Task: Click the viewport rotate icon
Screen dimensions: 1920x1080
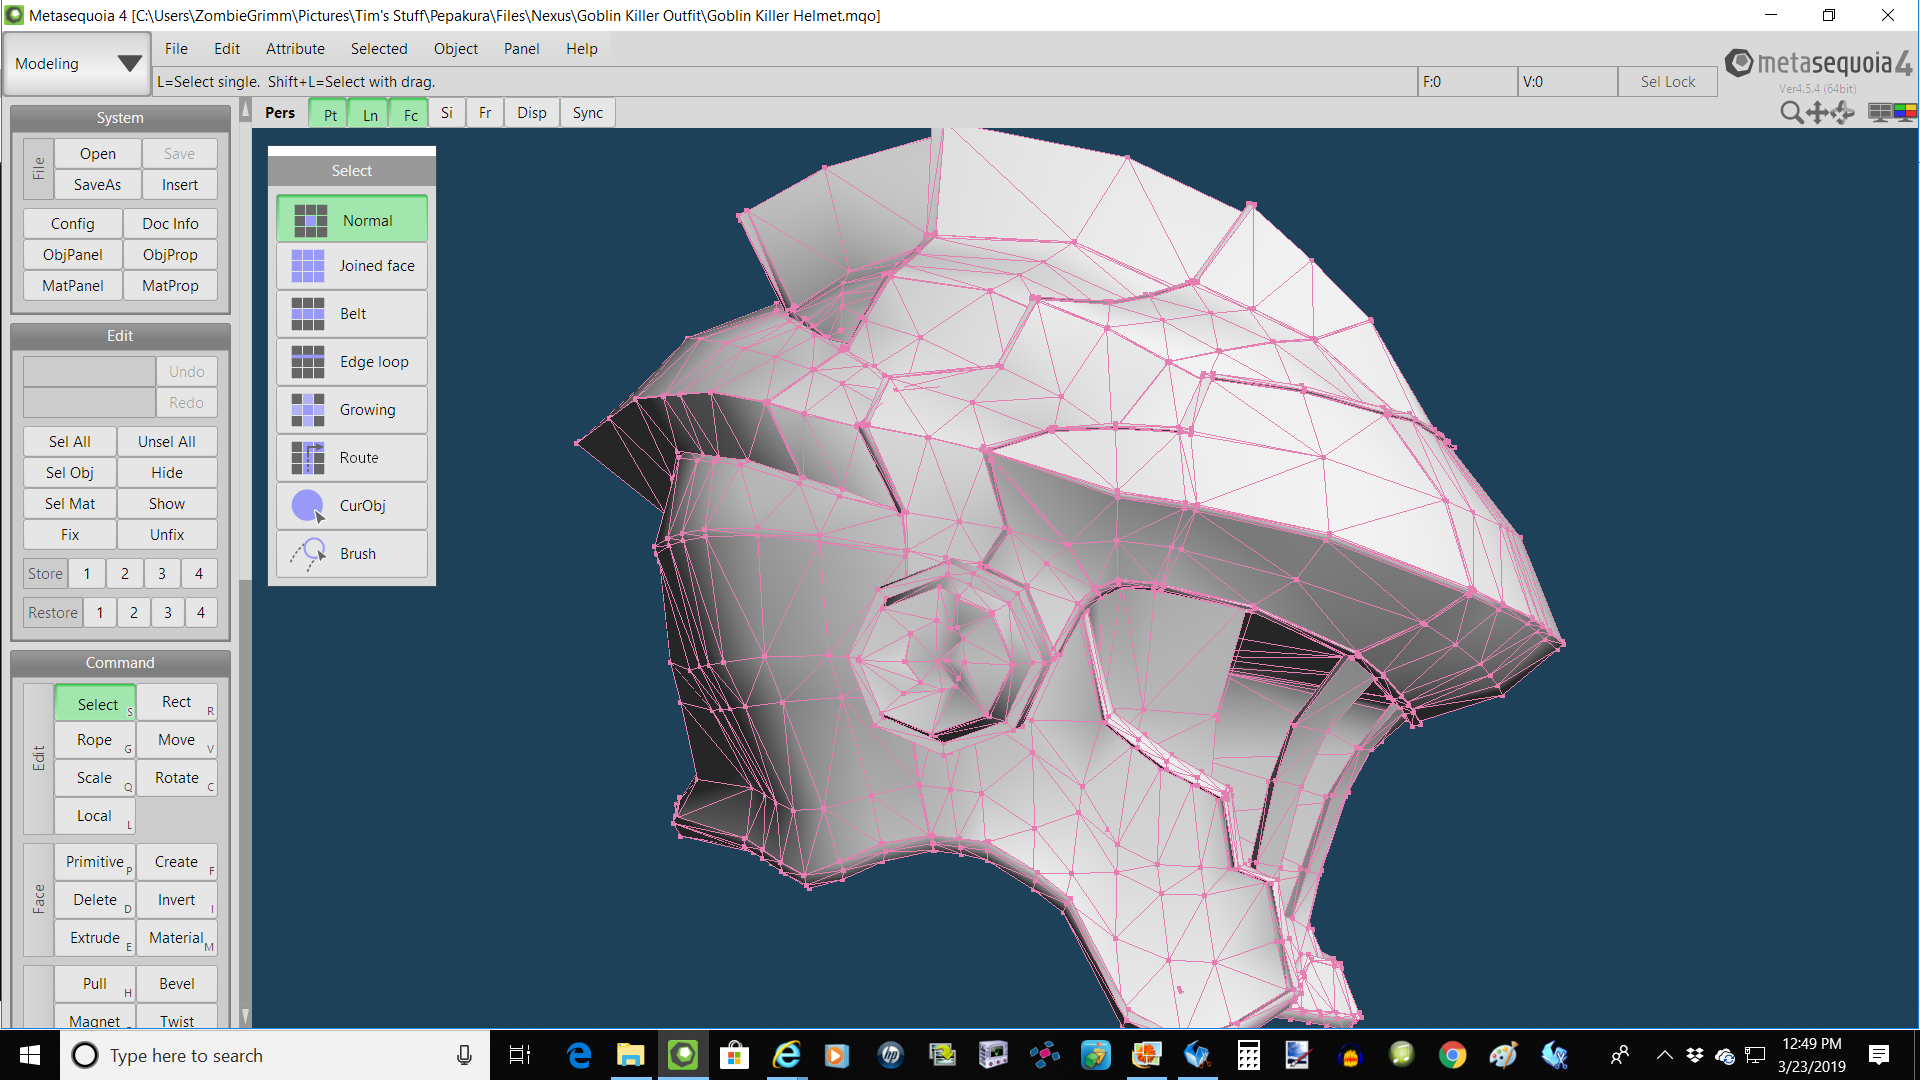Action: click(x=1843, y=113)
